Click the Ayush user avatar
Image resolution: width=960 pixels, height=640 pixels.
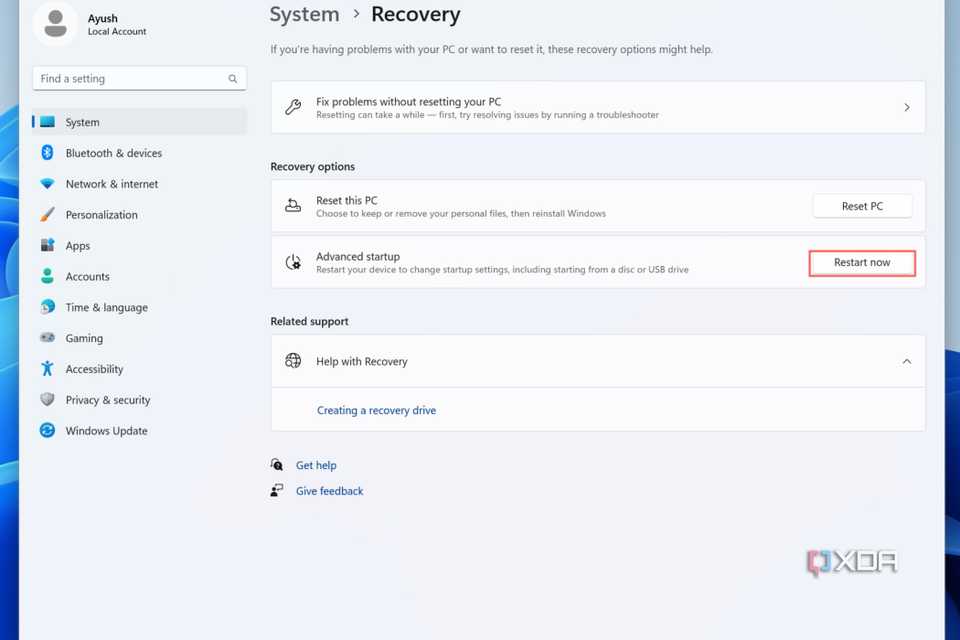[56, 23]
